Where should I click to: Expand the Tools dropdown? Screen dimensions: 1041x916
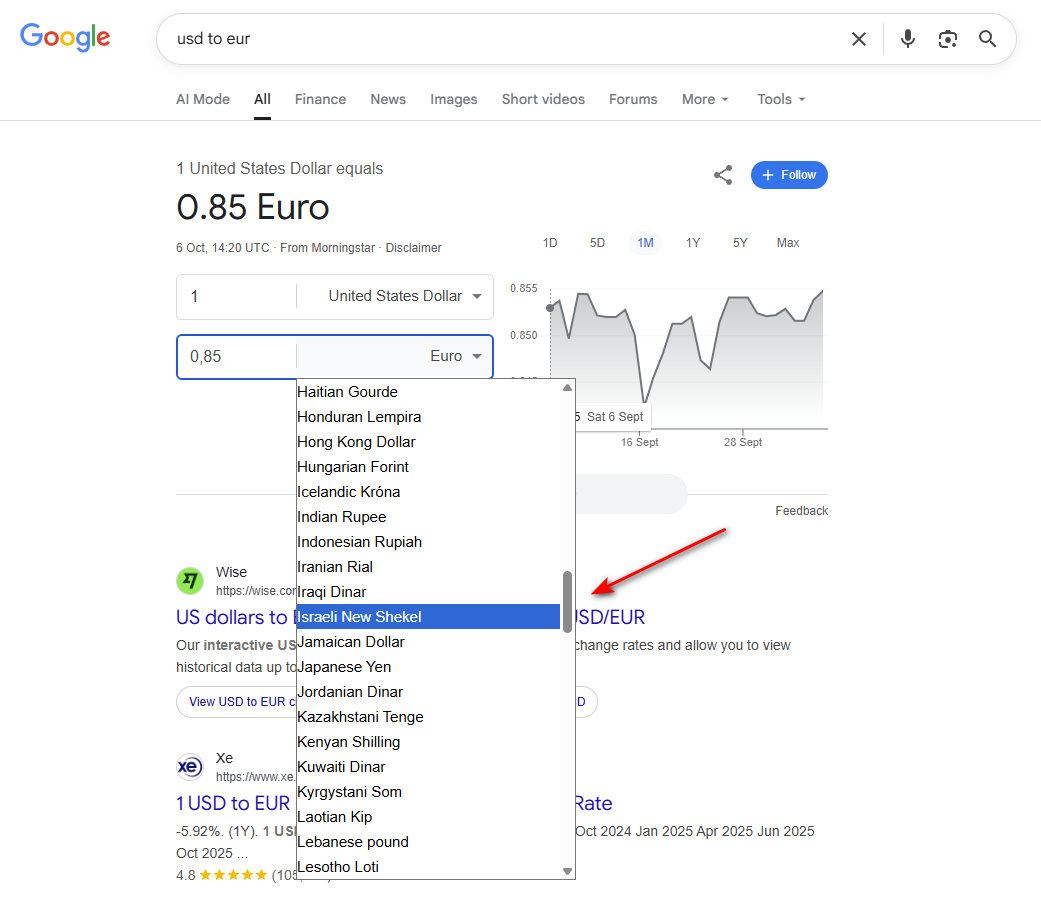pyautogui.click(x=780, y=99)
